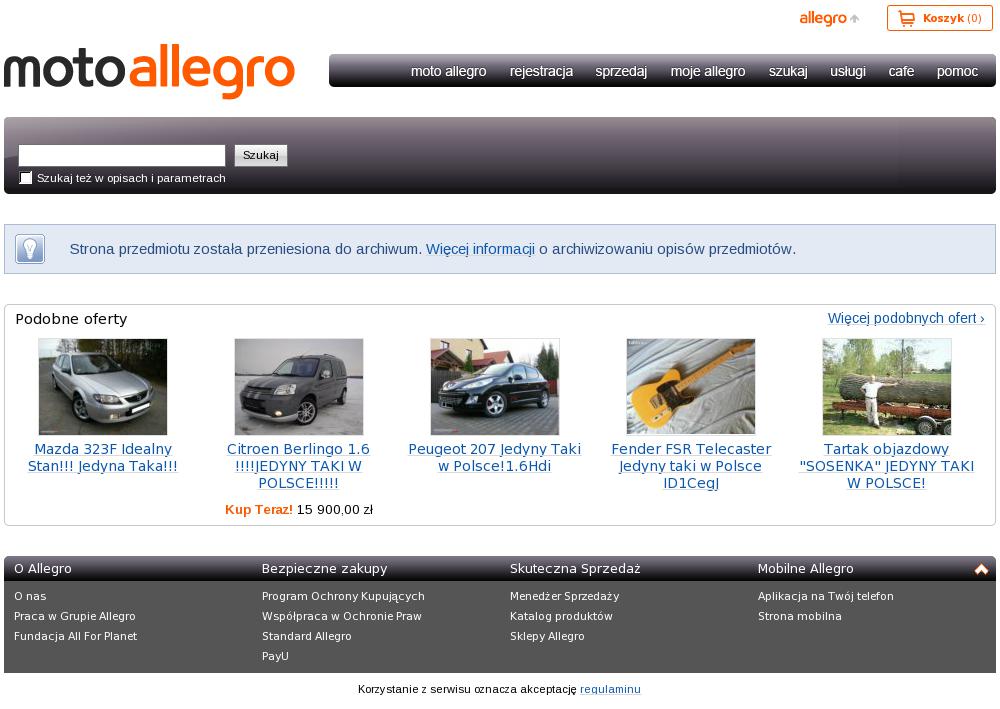Image resolution: width=1000 pixels, height=709 pixels.
Task: Click 'O Allegro' footer heading
Action: click(x=43, y=569)
